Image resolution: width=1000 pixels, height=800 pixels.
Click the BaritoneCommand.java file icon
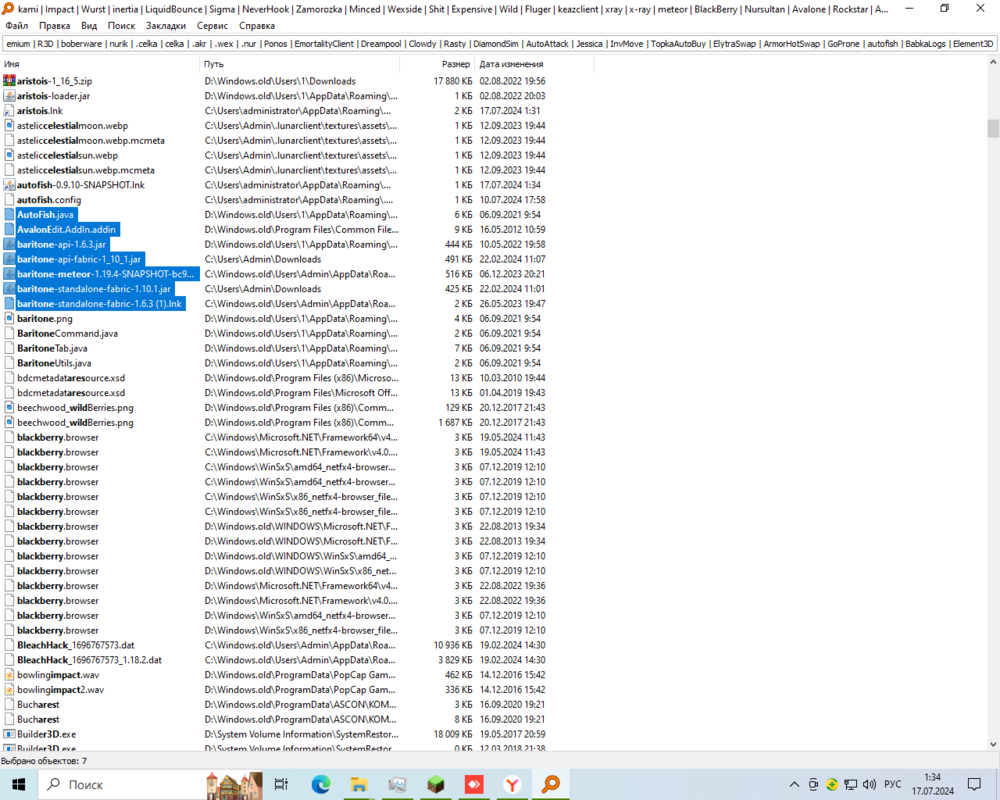9,334
